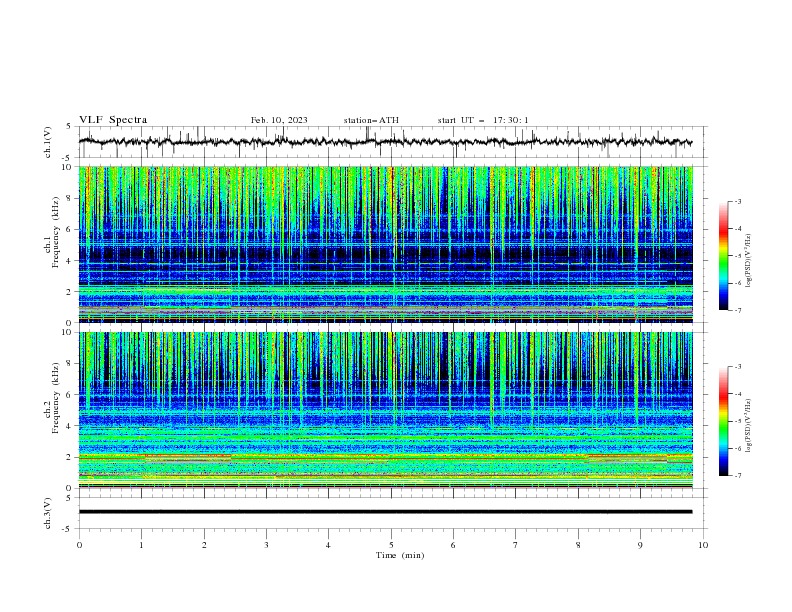The width and height of the screenshot is (792, 612).
Task: Click the time axis tick label '8'
Action: [x=578, y=545]
